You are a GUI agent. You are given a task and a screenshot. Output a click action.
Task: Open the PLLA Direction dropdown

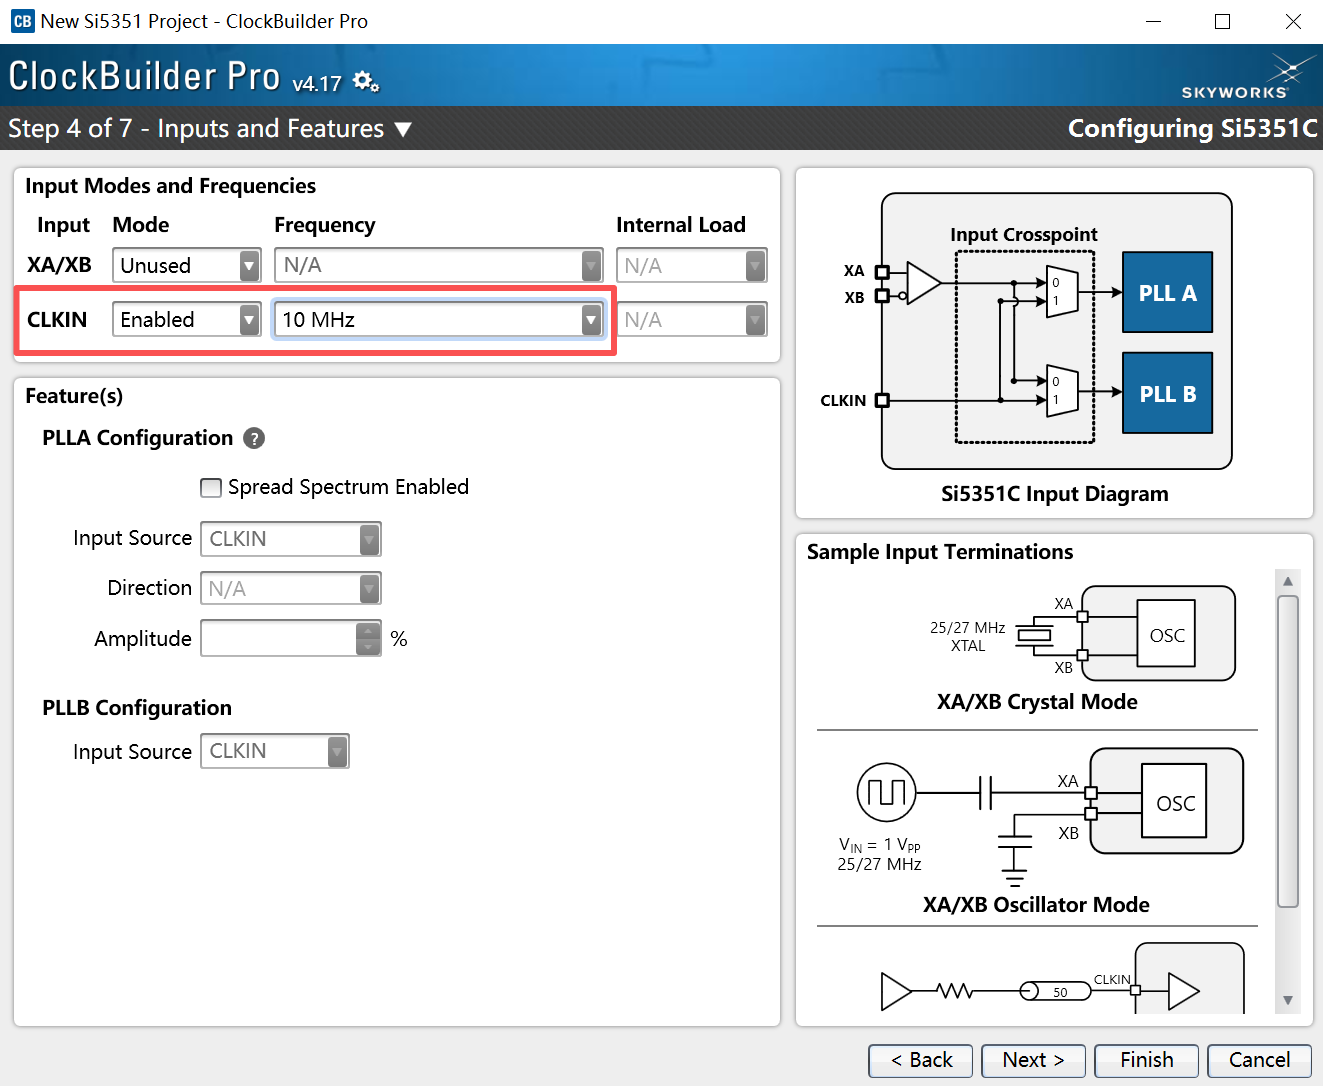click(x=291, y=588)
